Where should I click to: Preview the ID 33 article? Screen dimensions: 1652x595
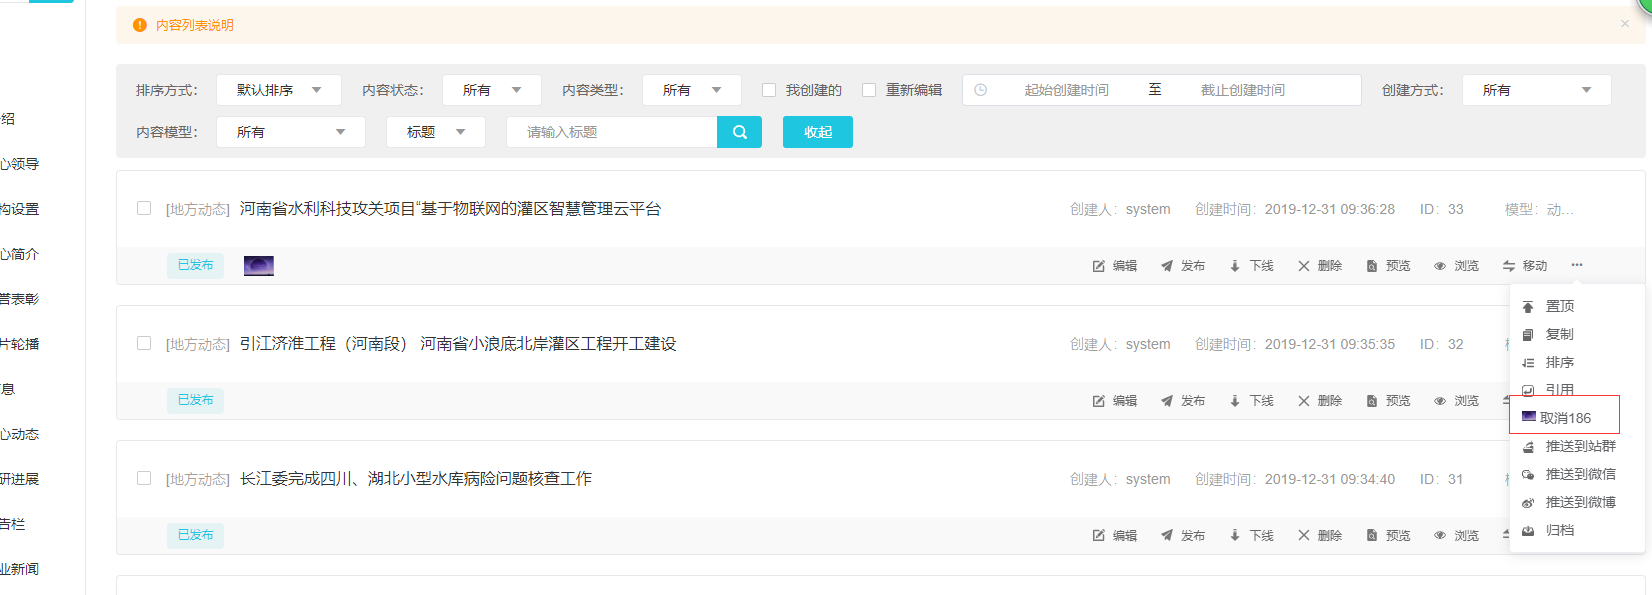pyautogui.click(x=1388, y=266)
